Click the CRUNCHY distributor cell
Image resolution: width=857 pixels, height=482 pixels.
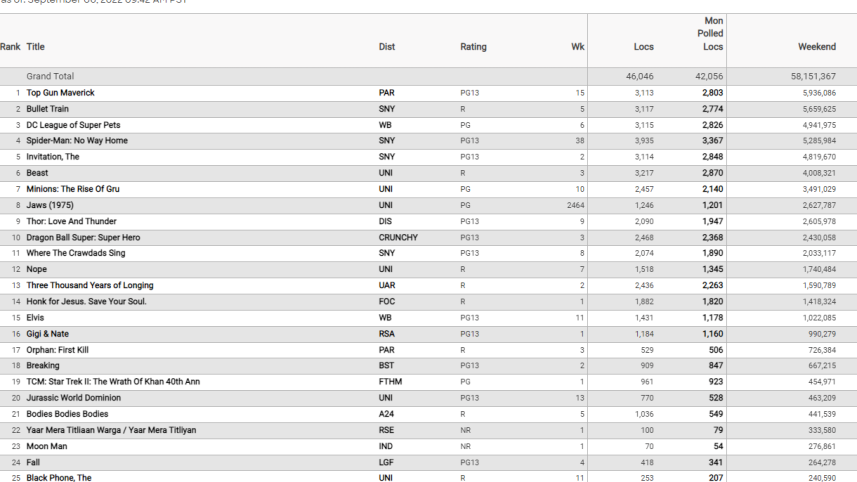[x=398, y=238]
